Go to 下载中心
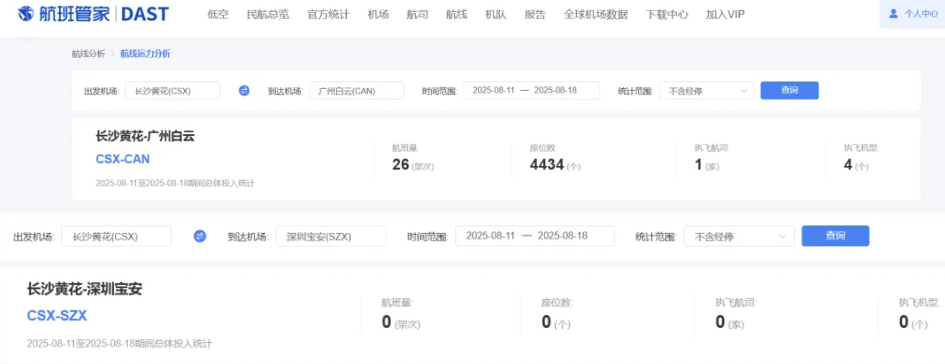 (x=667, y=14)
